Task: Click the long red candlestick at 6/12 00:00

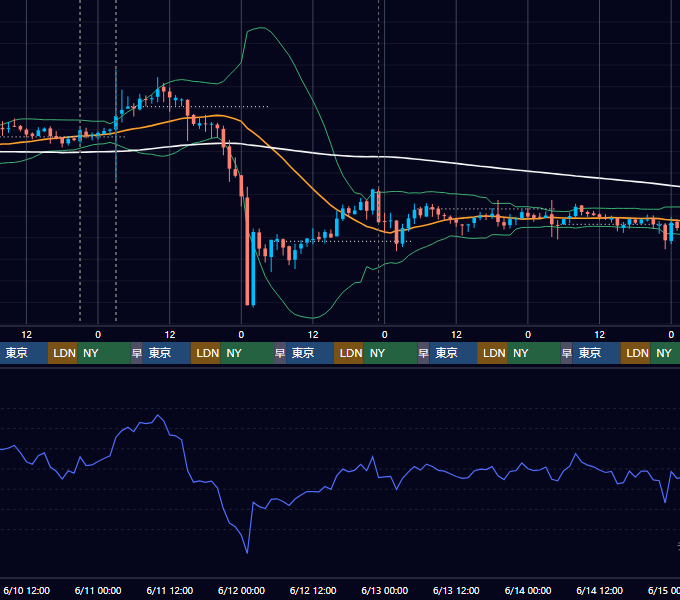Action: 247,251
